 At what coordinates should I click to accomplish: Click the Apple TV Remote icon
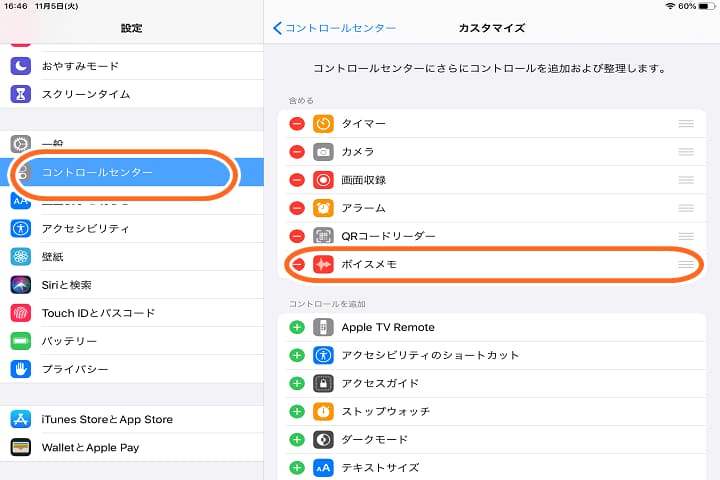coord(323,327)
